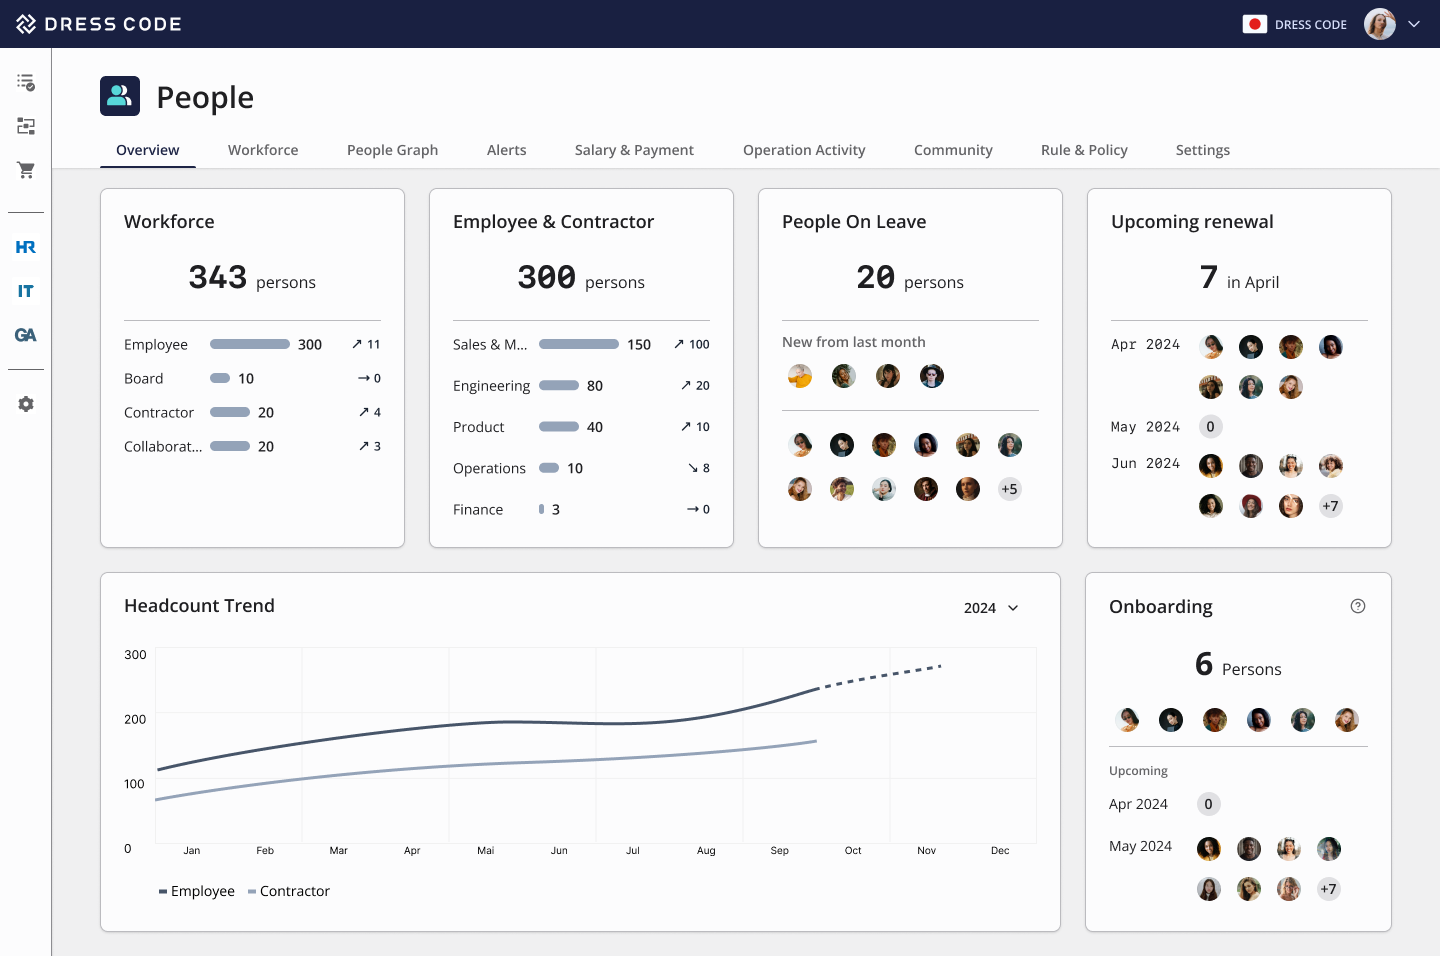
Task: Open the 2024 year selector on Headcount Trend
Action: click(x=991, y=608)
